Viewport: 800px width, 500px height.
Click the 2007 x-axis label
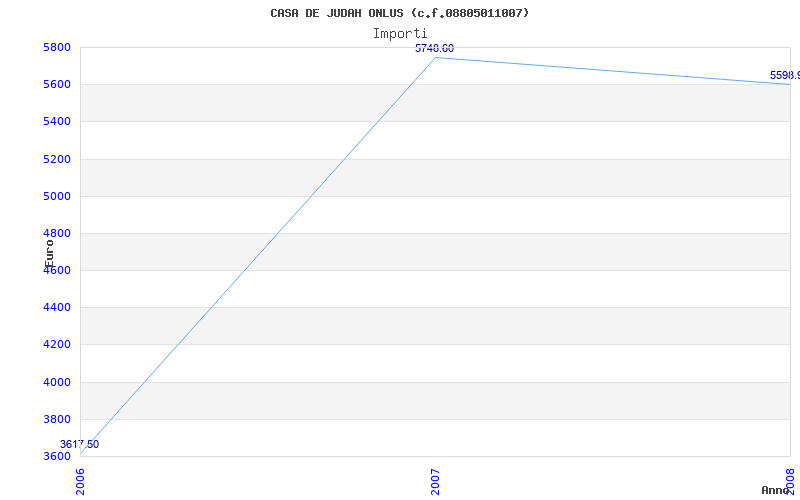coord(435,482)
